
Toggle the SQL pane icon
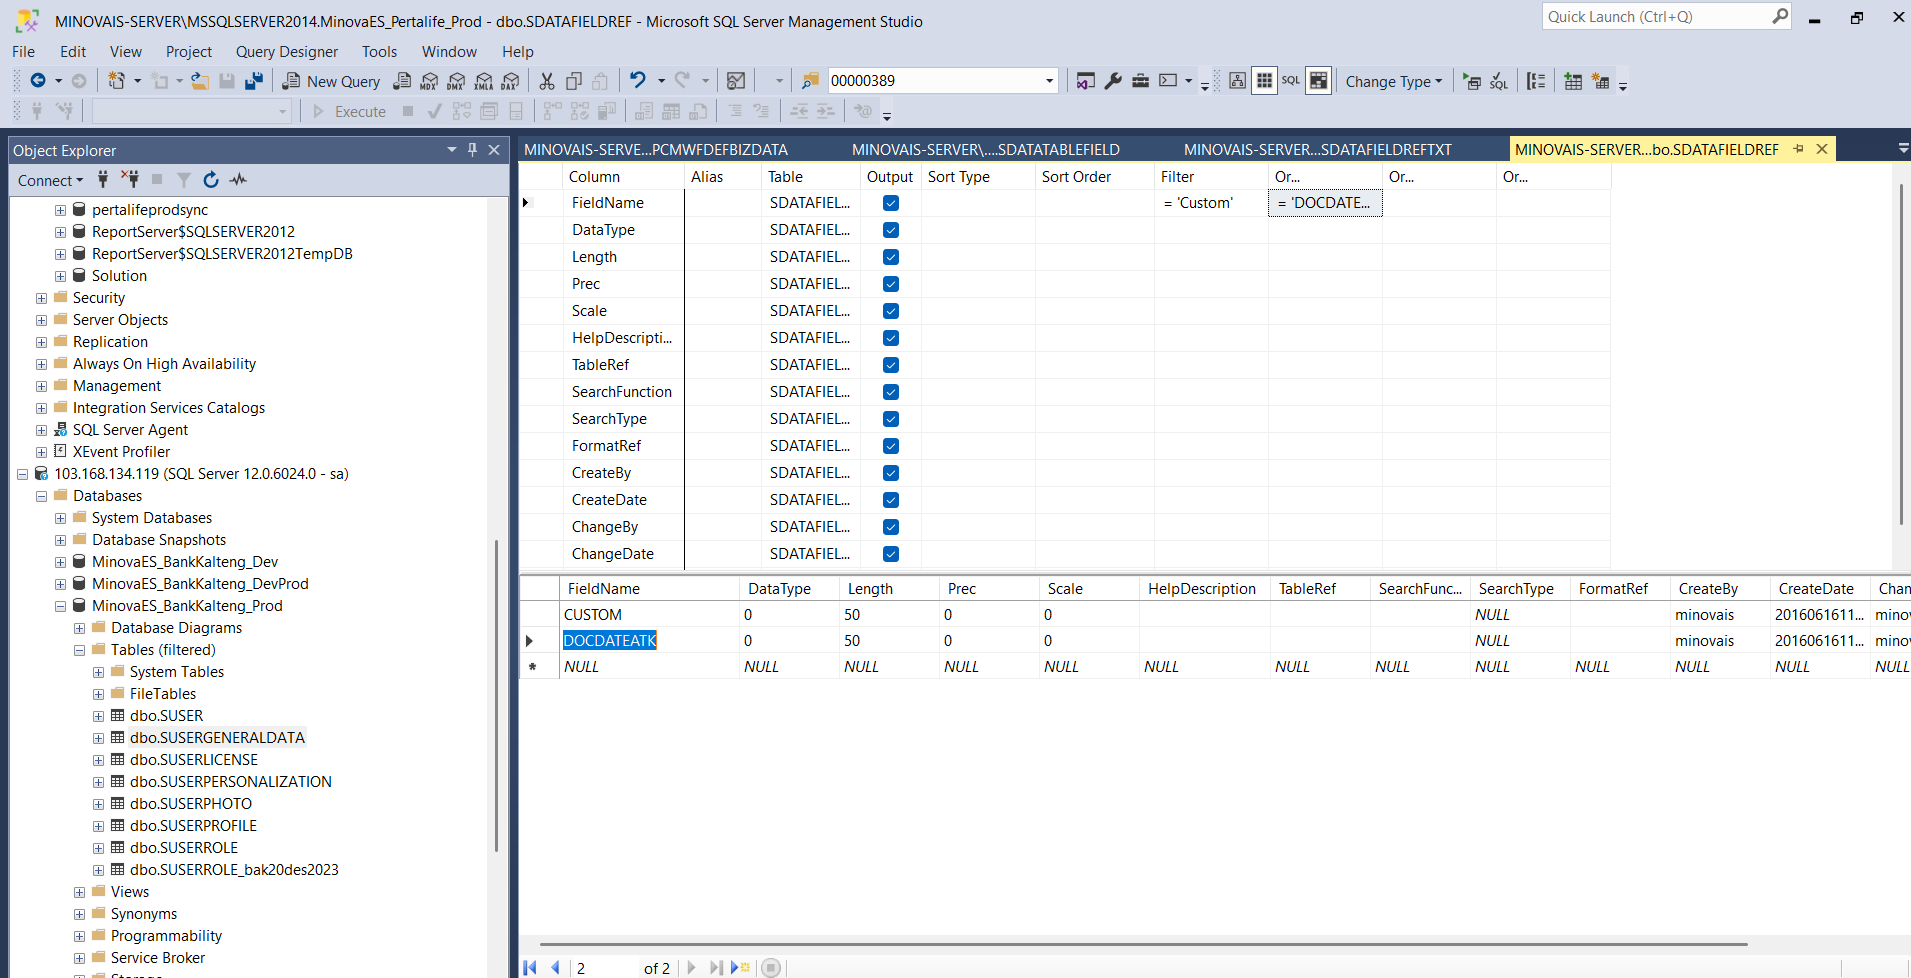(1291, 81)
